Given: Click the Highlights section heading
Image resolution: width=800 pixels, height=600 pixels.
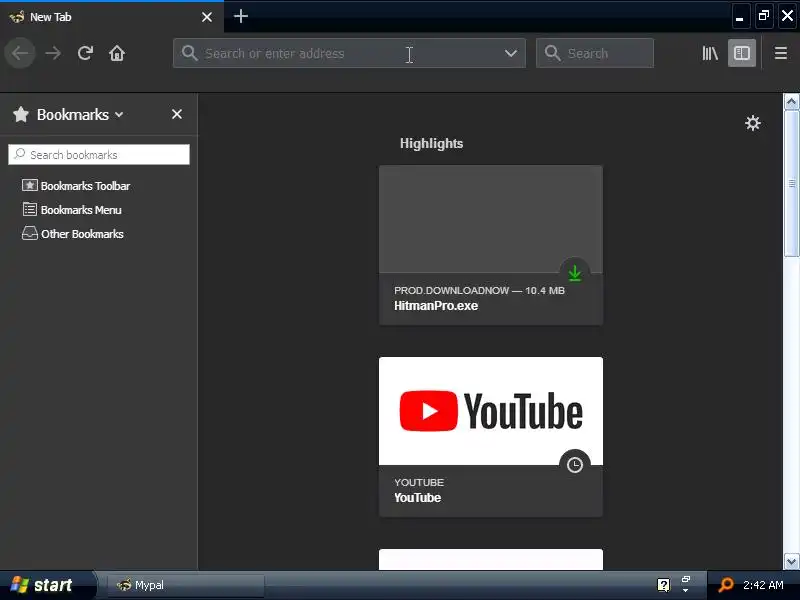Looking at the screenshot, I should (431, 143).
